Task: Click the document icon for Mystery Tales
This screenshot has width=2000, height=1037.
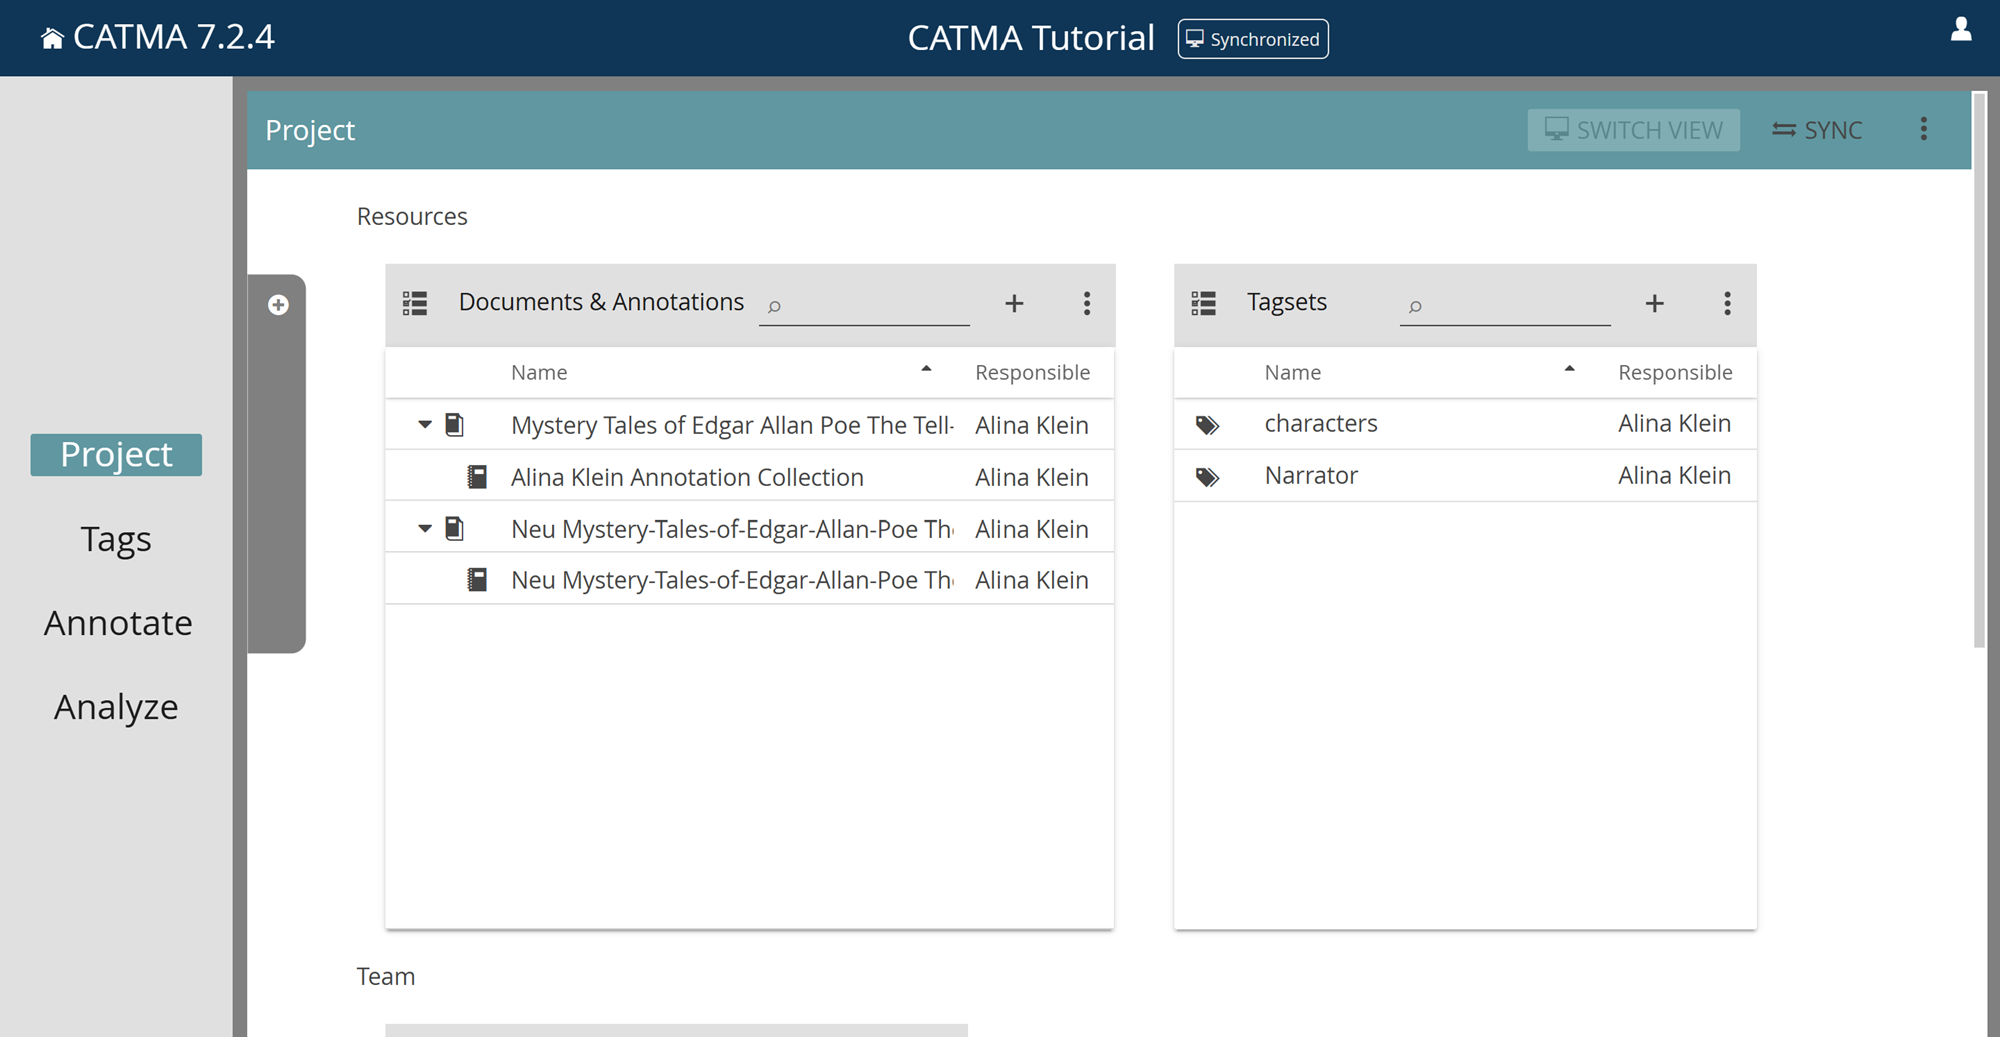Action: (x=455, y=424)
